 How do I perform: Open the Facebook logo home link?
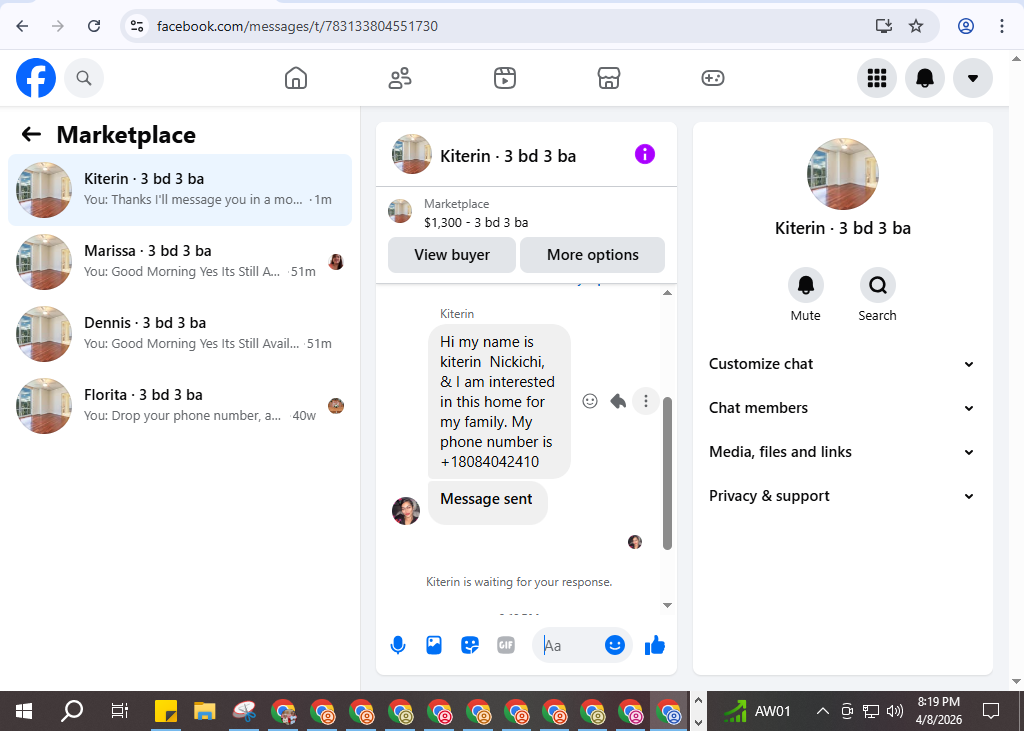[36, 78]
